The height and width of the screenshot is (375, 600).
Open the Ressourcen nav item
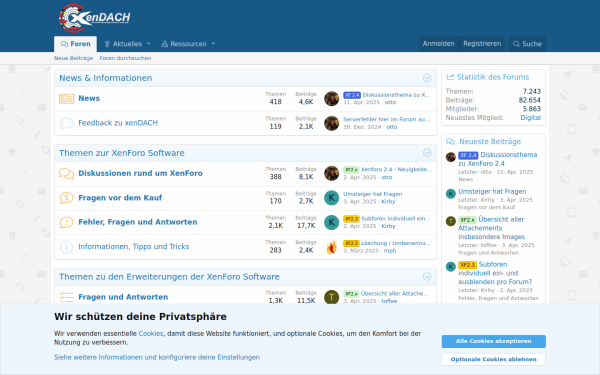(x=184, y=44)
